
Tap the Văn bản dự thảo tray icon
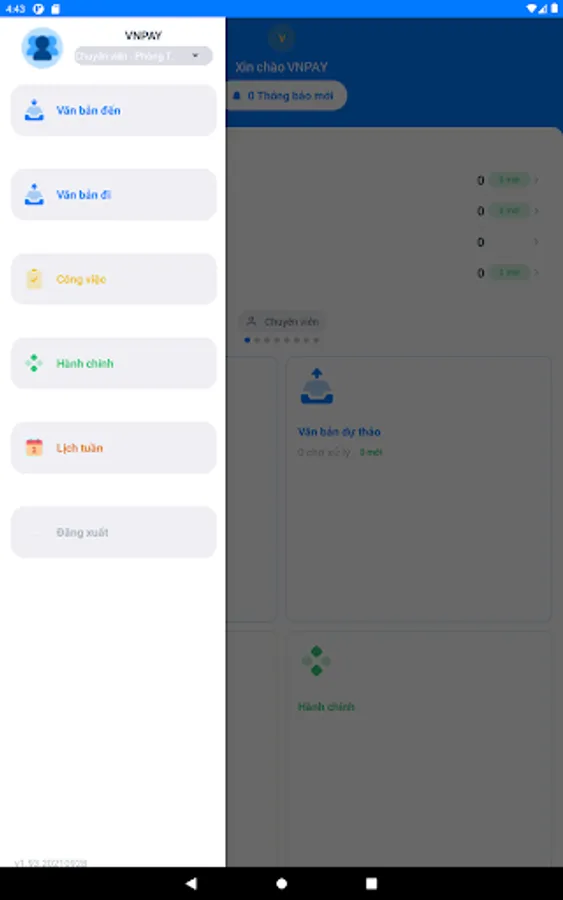tap(317, 386)
